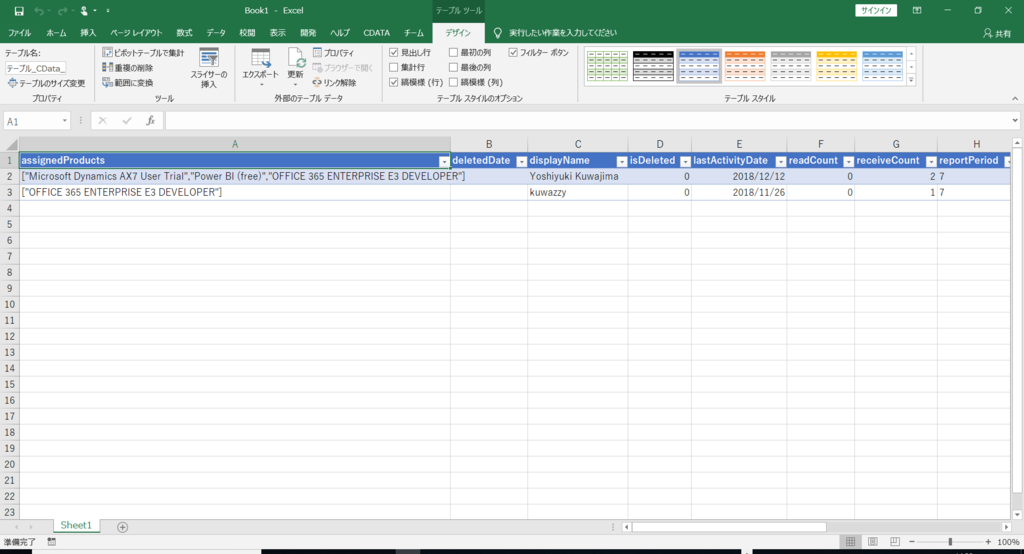Click Unlink table icon
The width and height of the screenshot is (1024, 554).
pyautogui.click(x=317, y=82)
